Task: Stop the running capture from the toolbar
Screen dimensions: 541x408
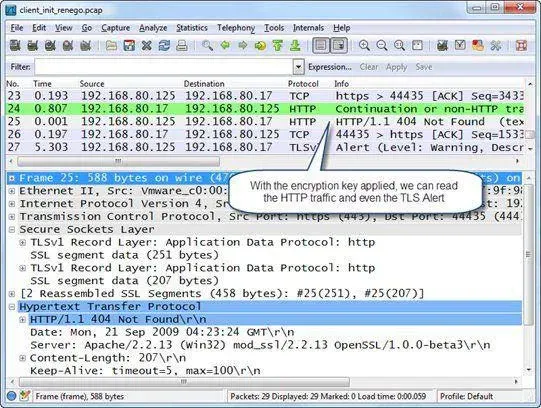Action: 68,46
